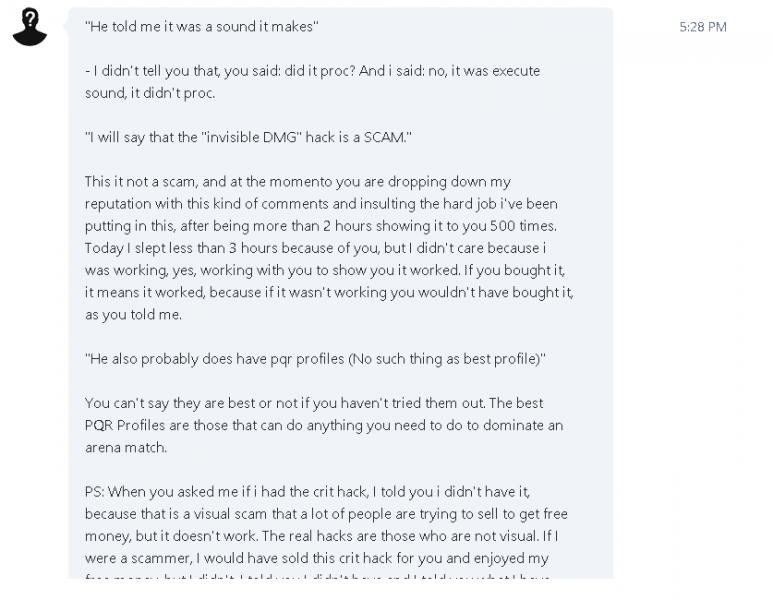Screen dimensions: 773x600
Task: Click the line starting "was working, yes, working with you"
Action: tap(325, 270)
